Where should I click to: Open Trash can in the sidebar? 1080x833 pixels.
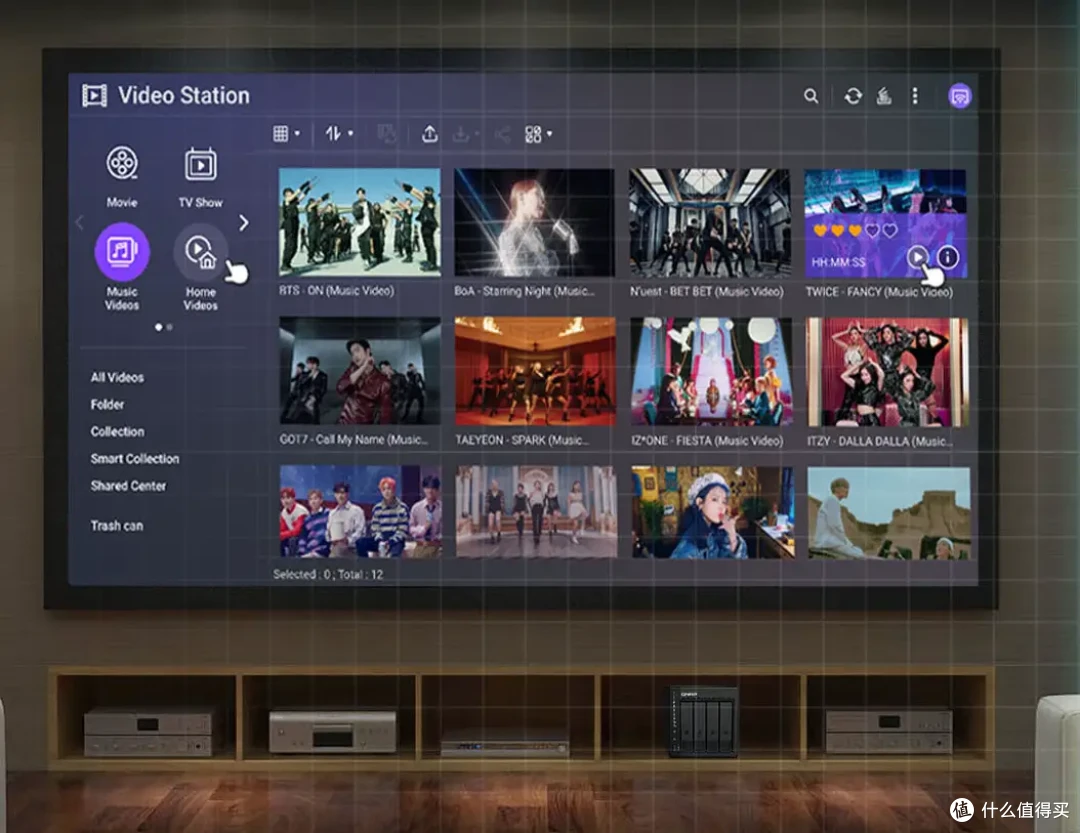(x=117, y=526)
